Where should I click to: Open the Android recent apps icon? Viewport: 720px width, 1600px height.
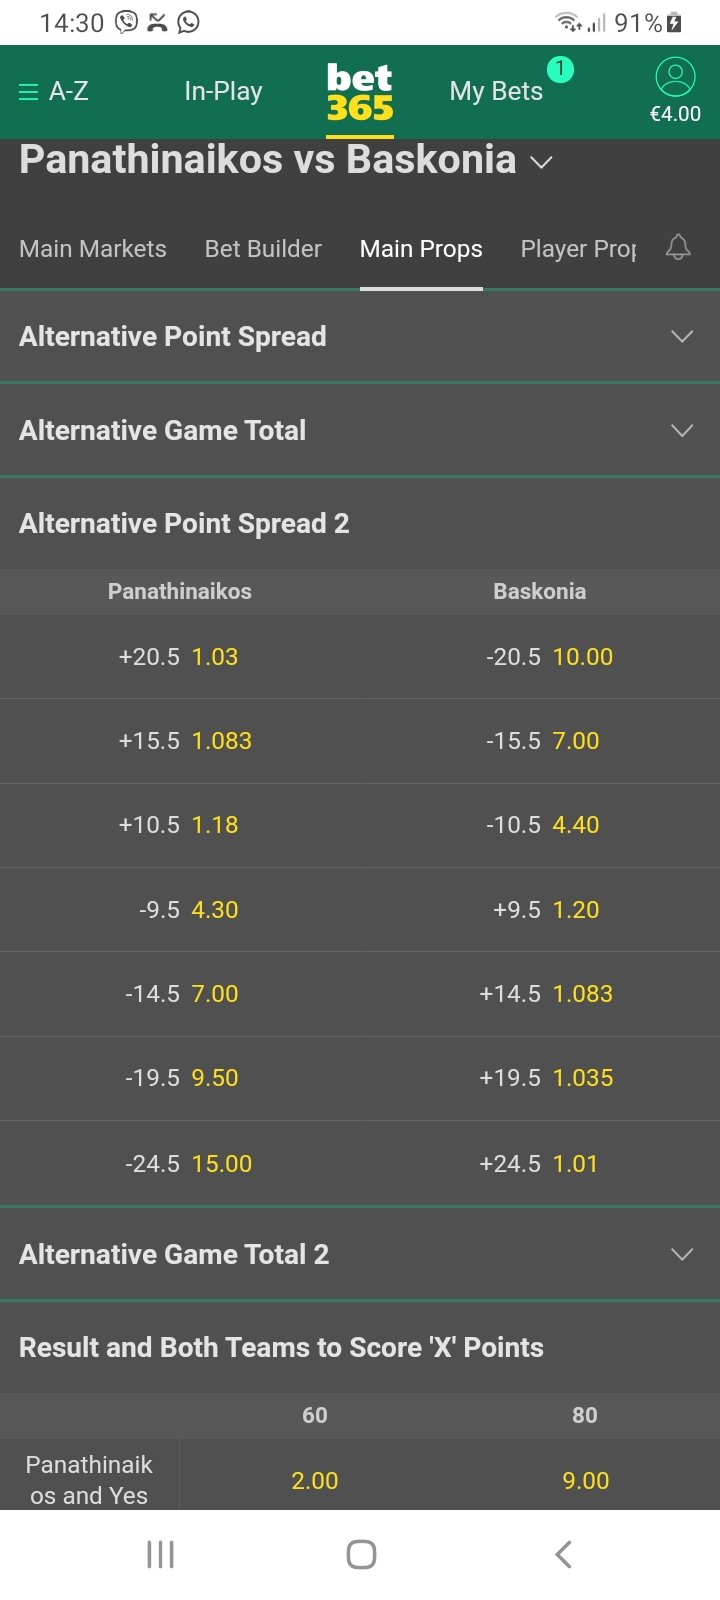(x=160, y=1554)
